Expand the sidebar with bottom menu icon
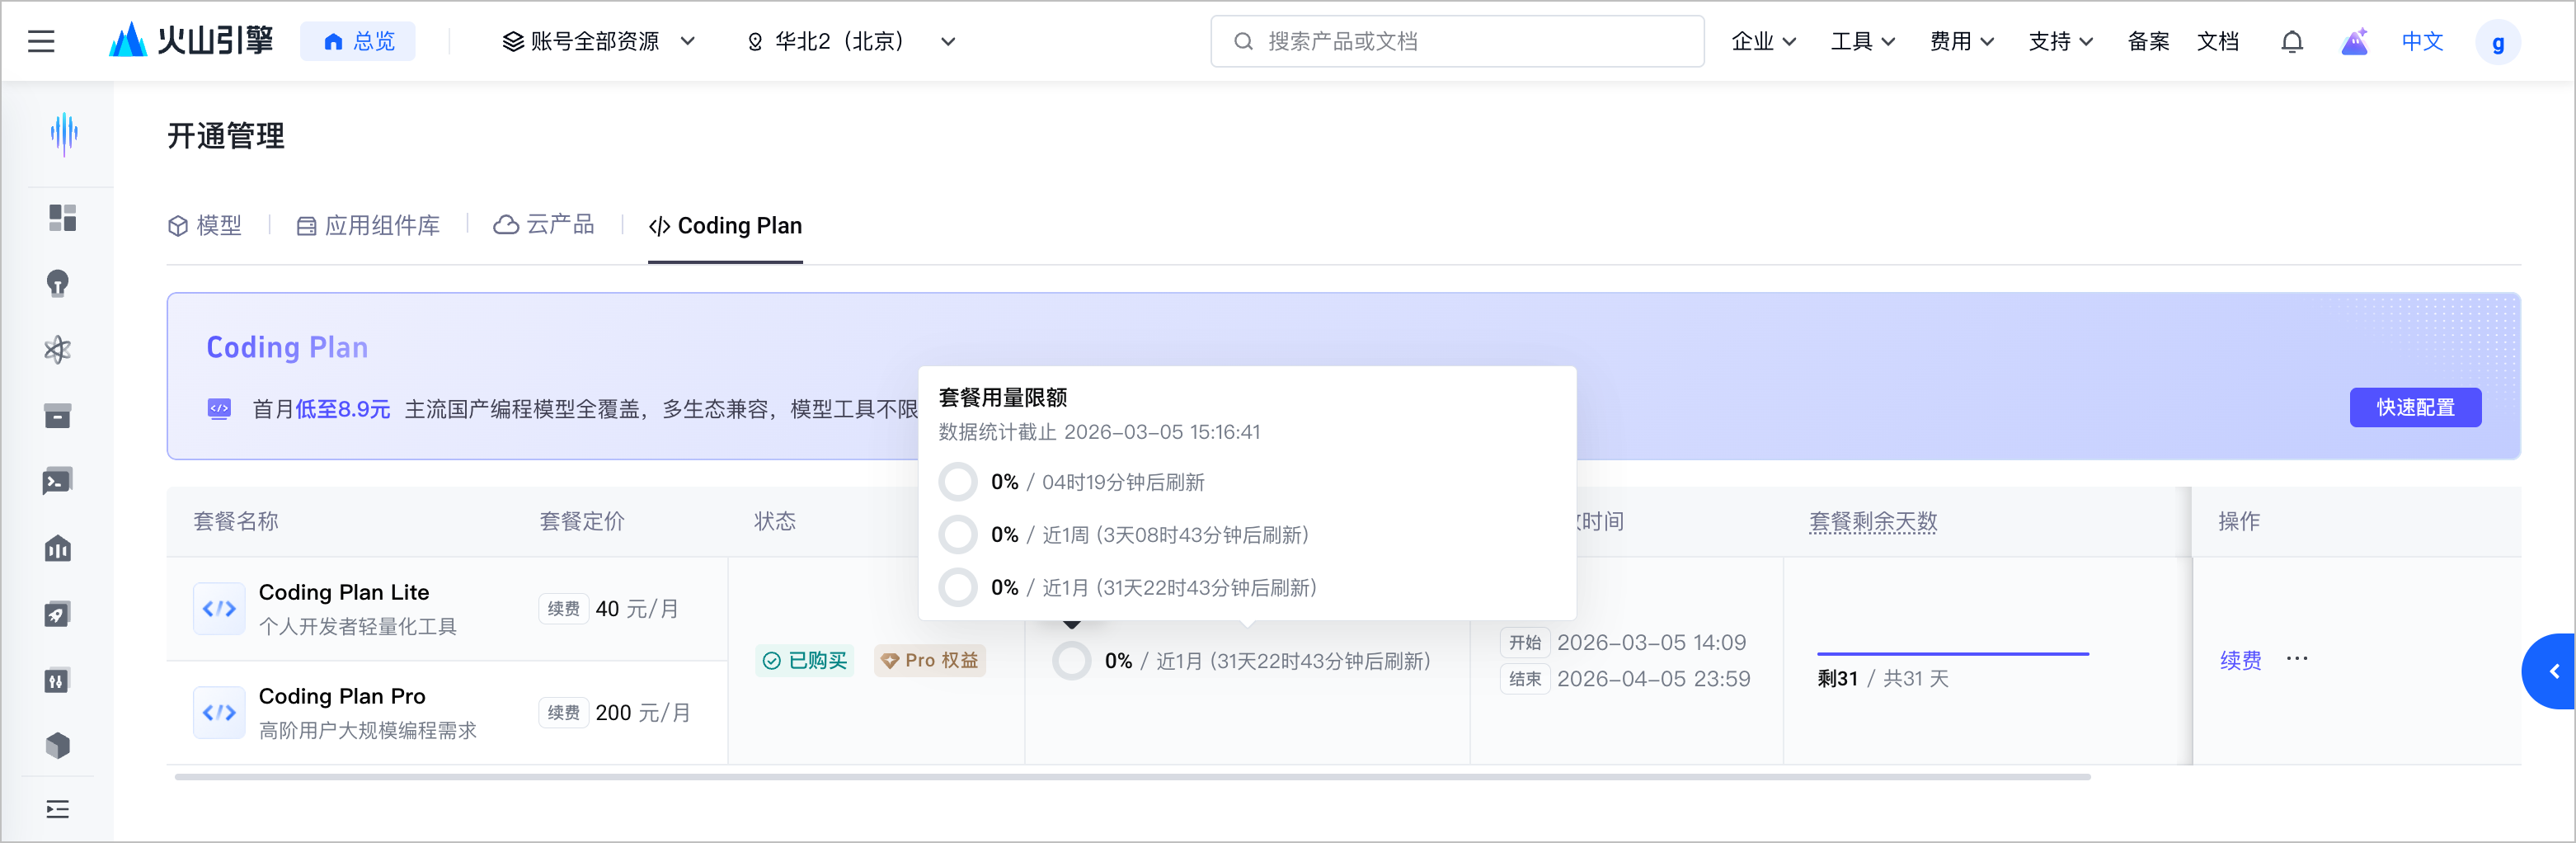The image size is (2576, 843). (x=58, y=809)
